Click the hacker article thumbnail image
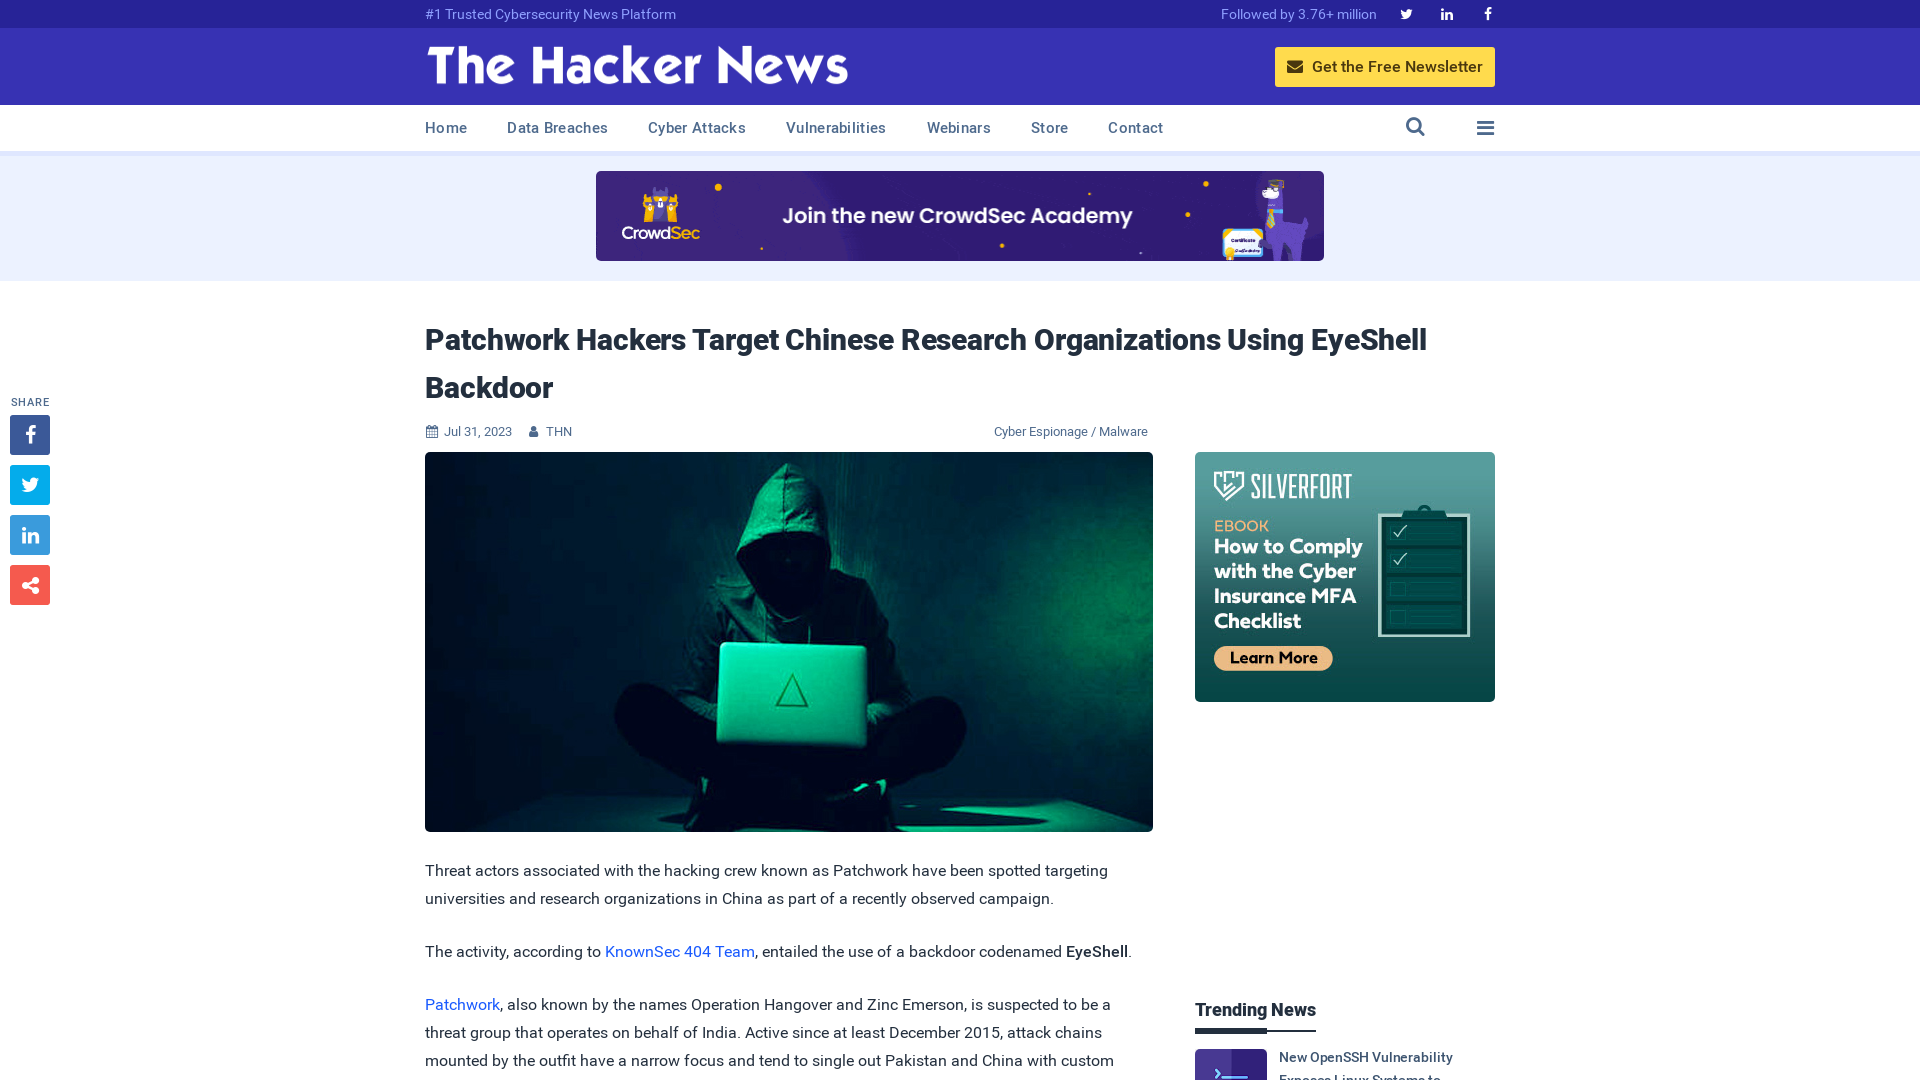Viewport: 1920px width, 1080px height. click(789, 642)
